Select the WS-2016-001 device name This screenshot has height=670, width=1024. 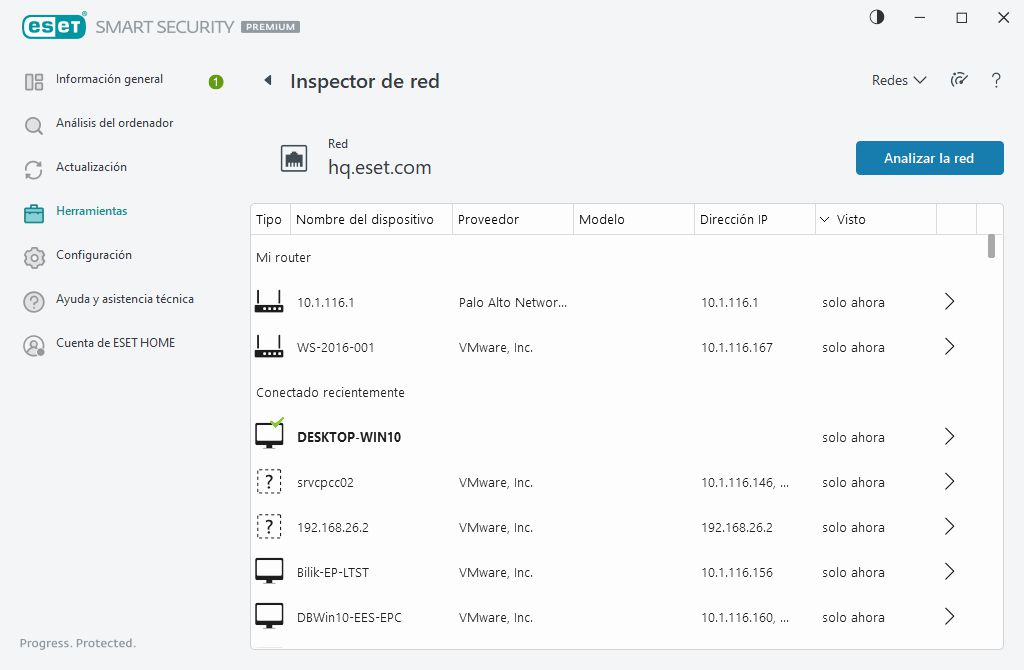click(336, 347)
